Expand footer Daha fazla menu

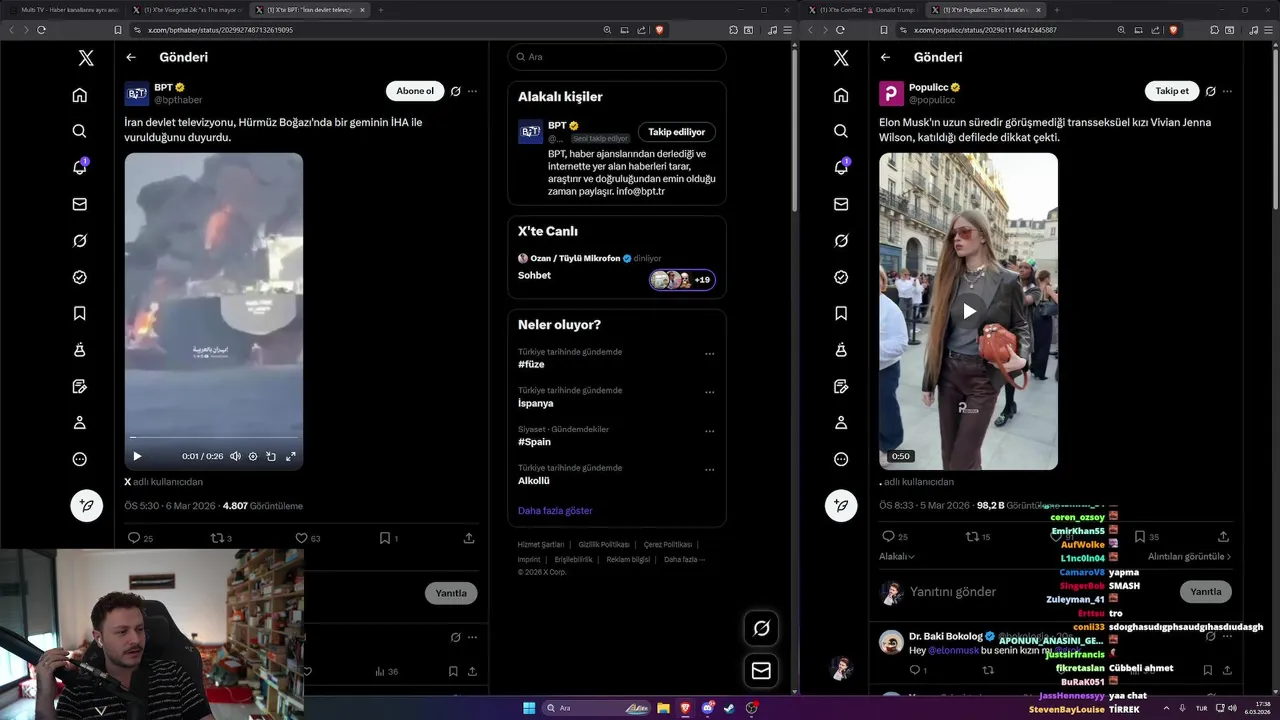point(685,560)
